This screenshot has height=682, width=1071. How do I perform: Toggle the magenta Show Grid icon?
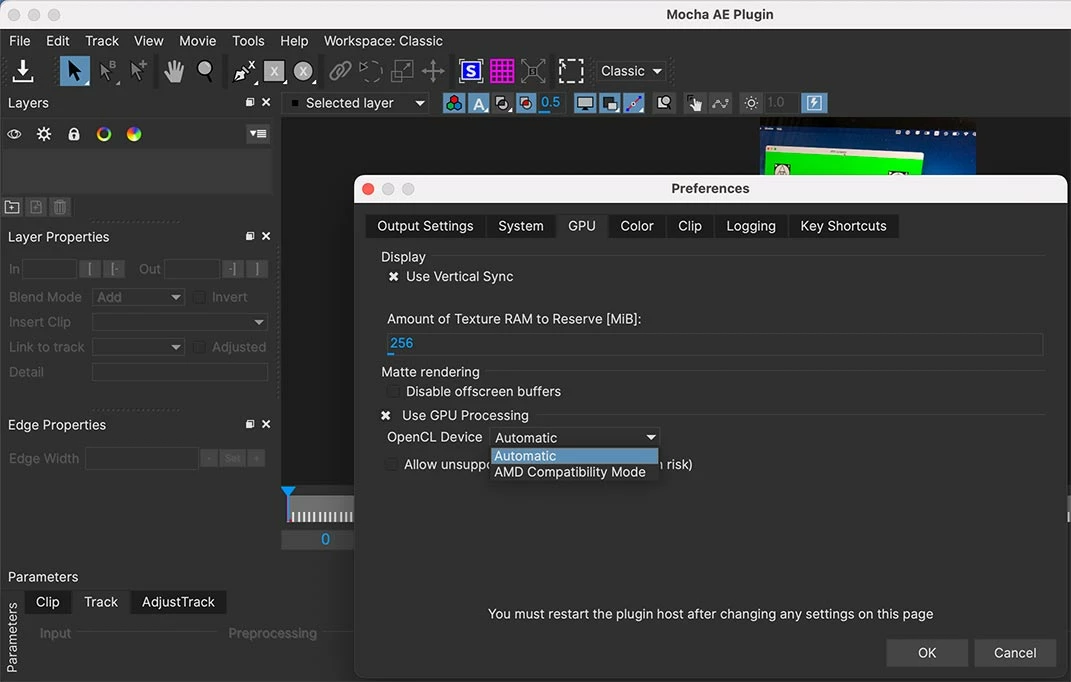click(502, 70)
